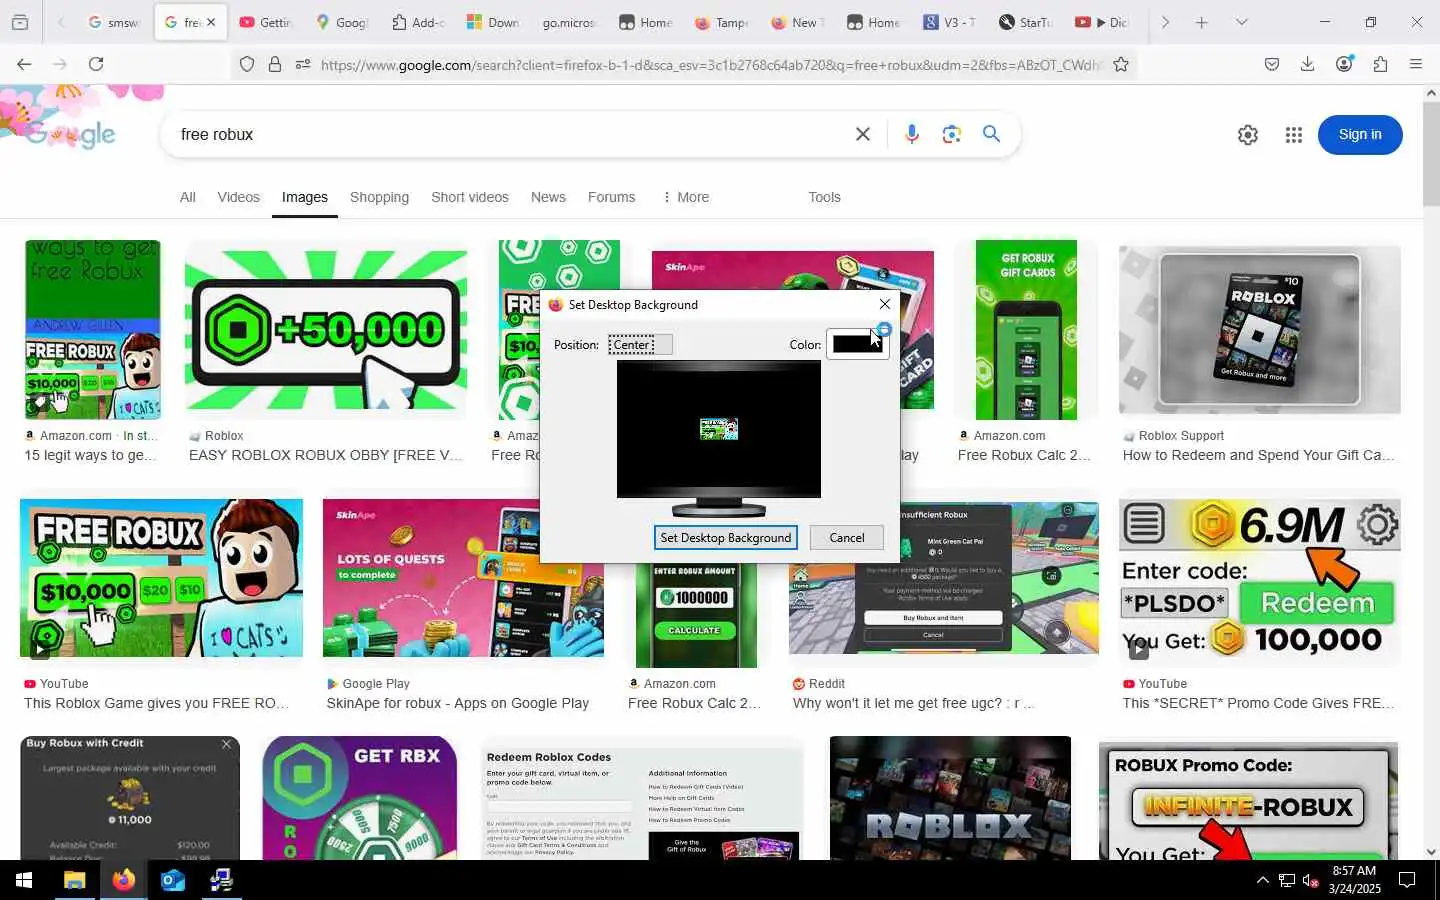Open the EASY ROBLOX ROBUX OBBY link
The image size is (1440, 900).
tap(326, 455)
